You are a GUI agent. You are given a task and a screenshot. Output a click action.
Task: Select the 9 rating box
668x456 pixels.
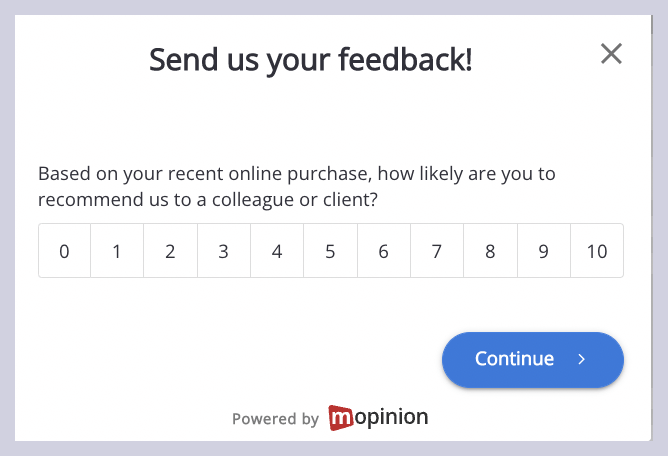click(543, 251)
